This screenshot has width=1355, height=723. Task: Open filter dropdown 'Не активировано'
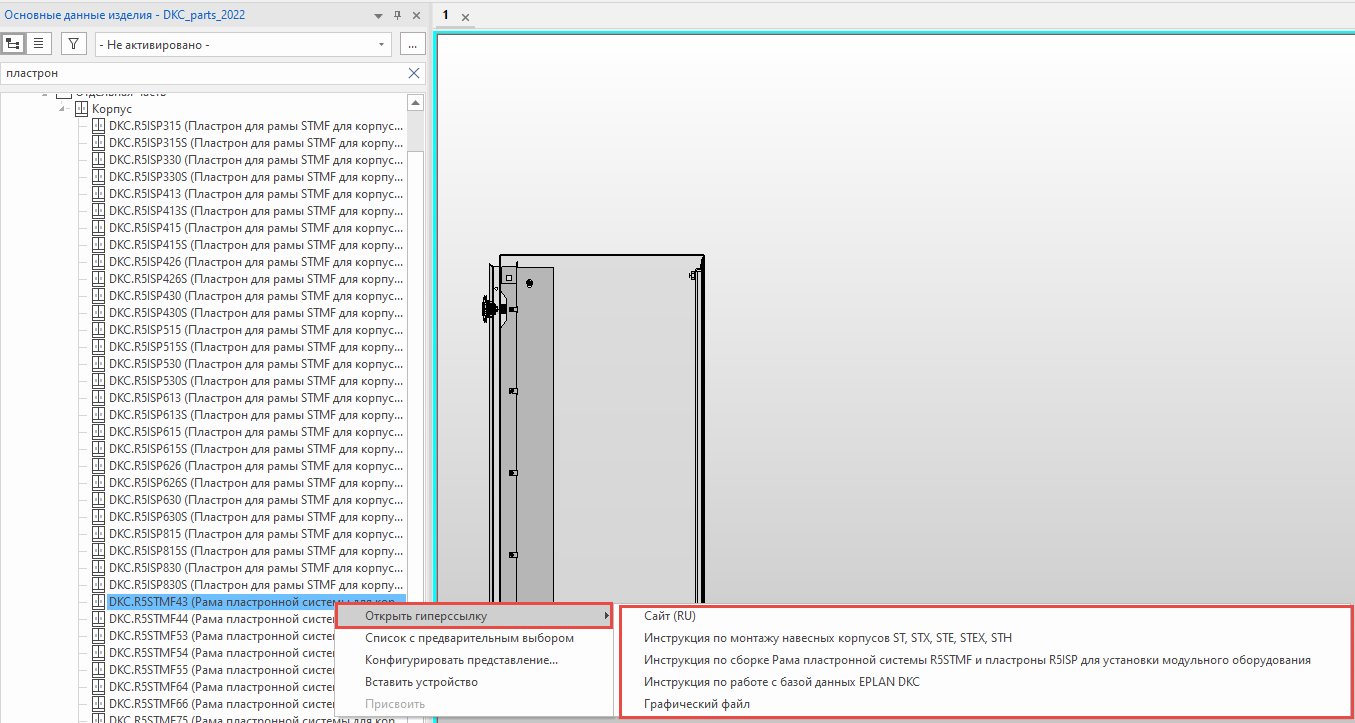pos(243,44)
